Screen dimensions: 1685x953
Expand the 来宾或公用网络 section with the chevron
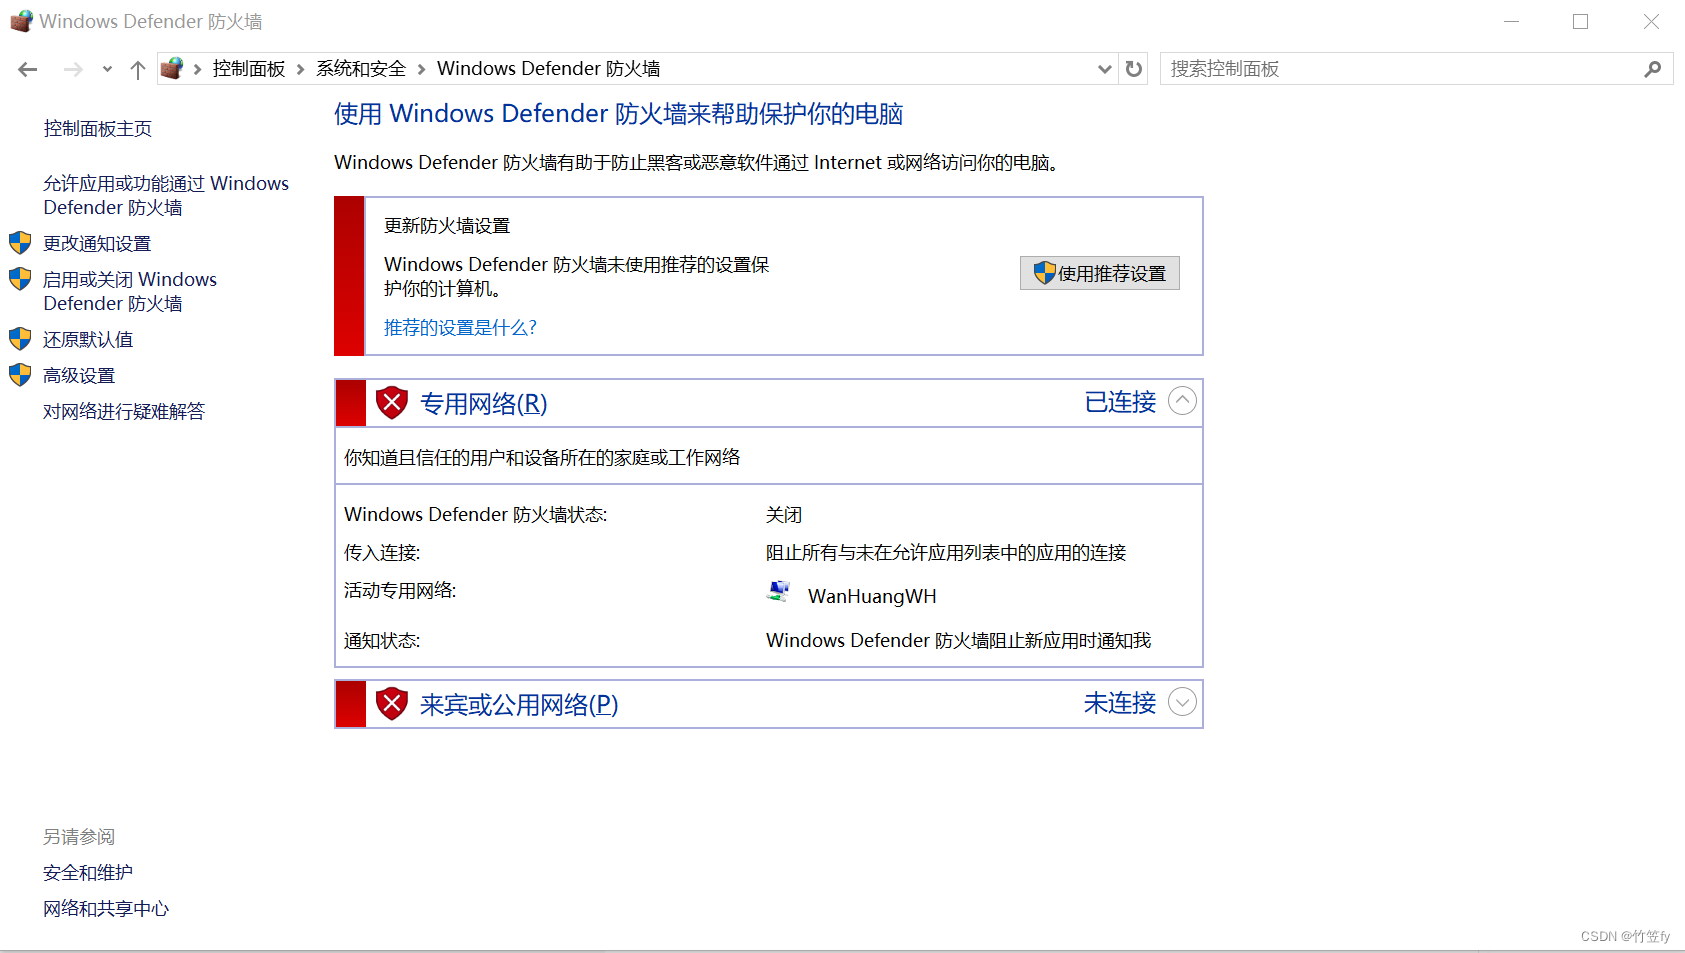pos(1182,702)
